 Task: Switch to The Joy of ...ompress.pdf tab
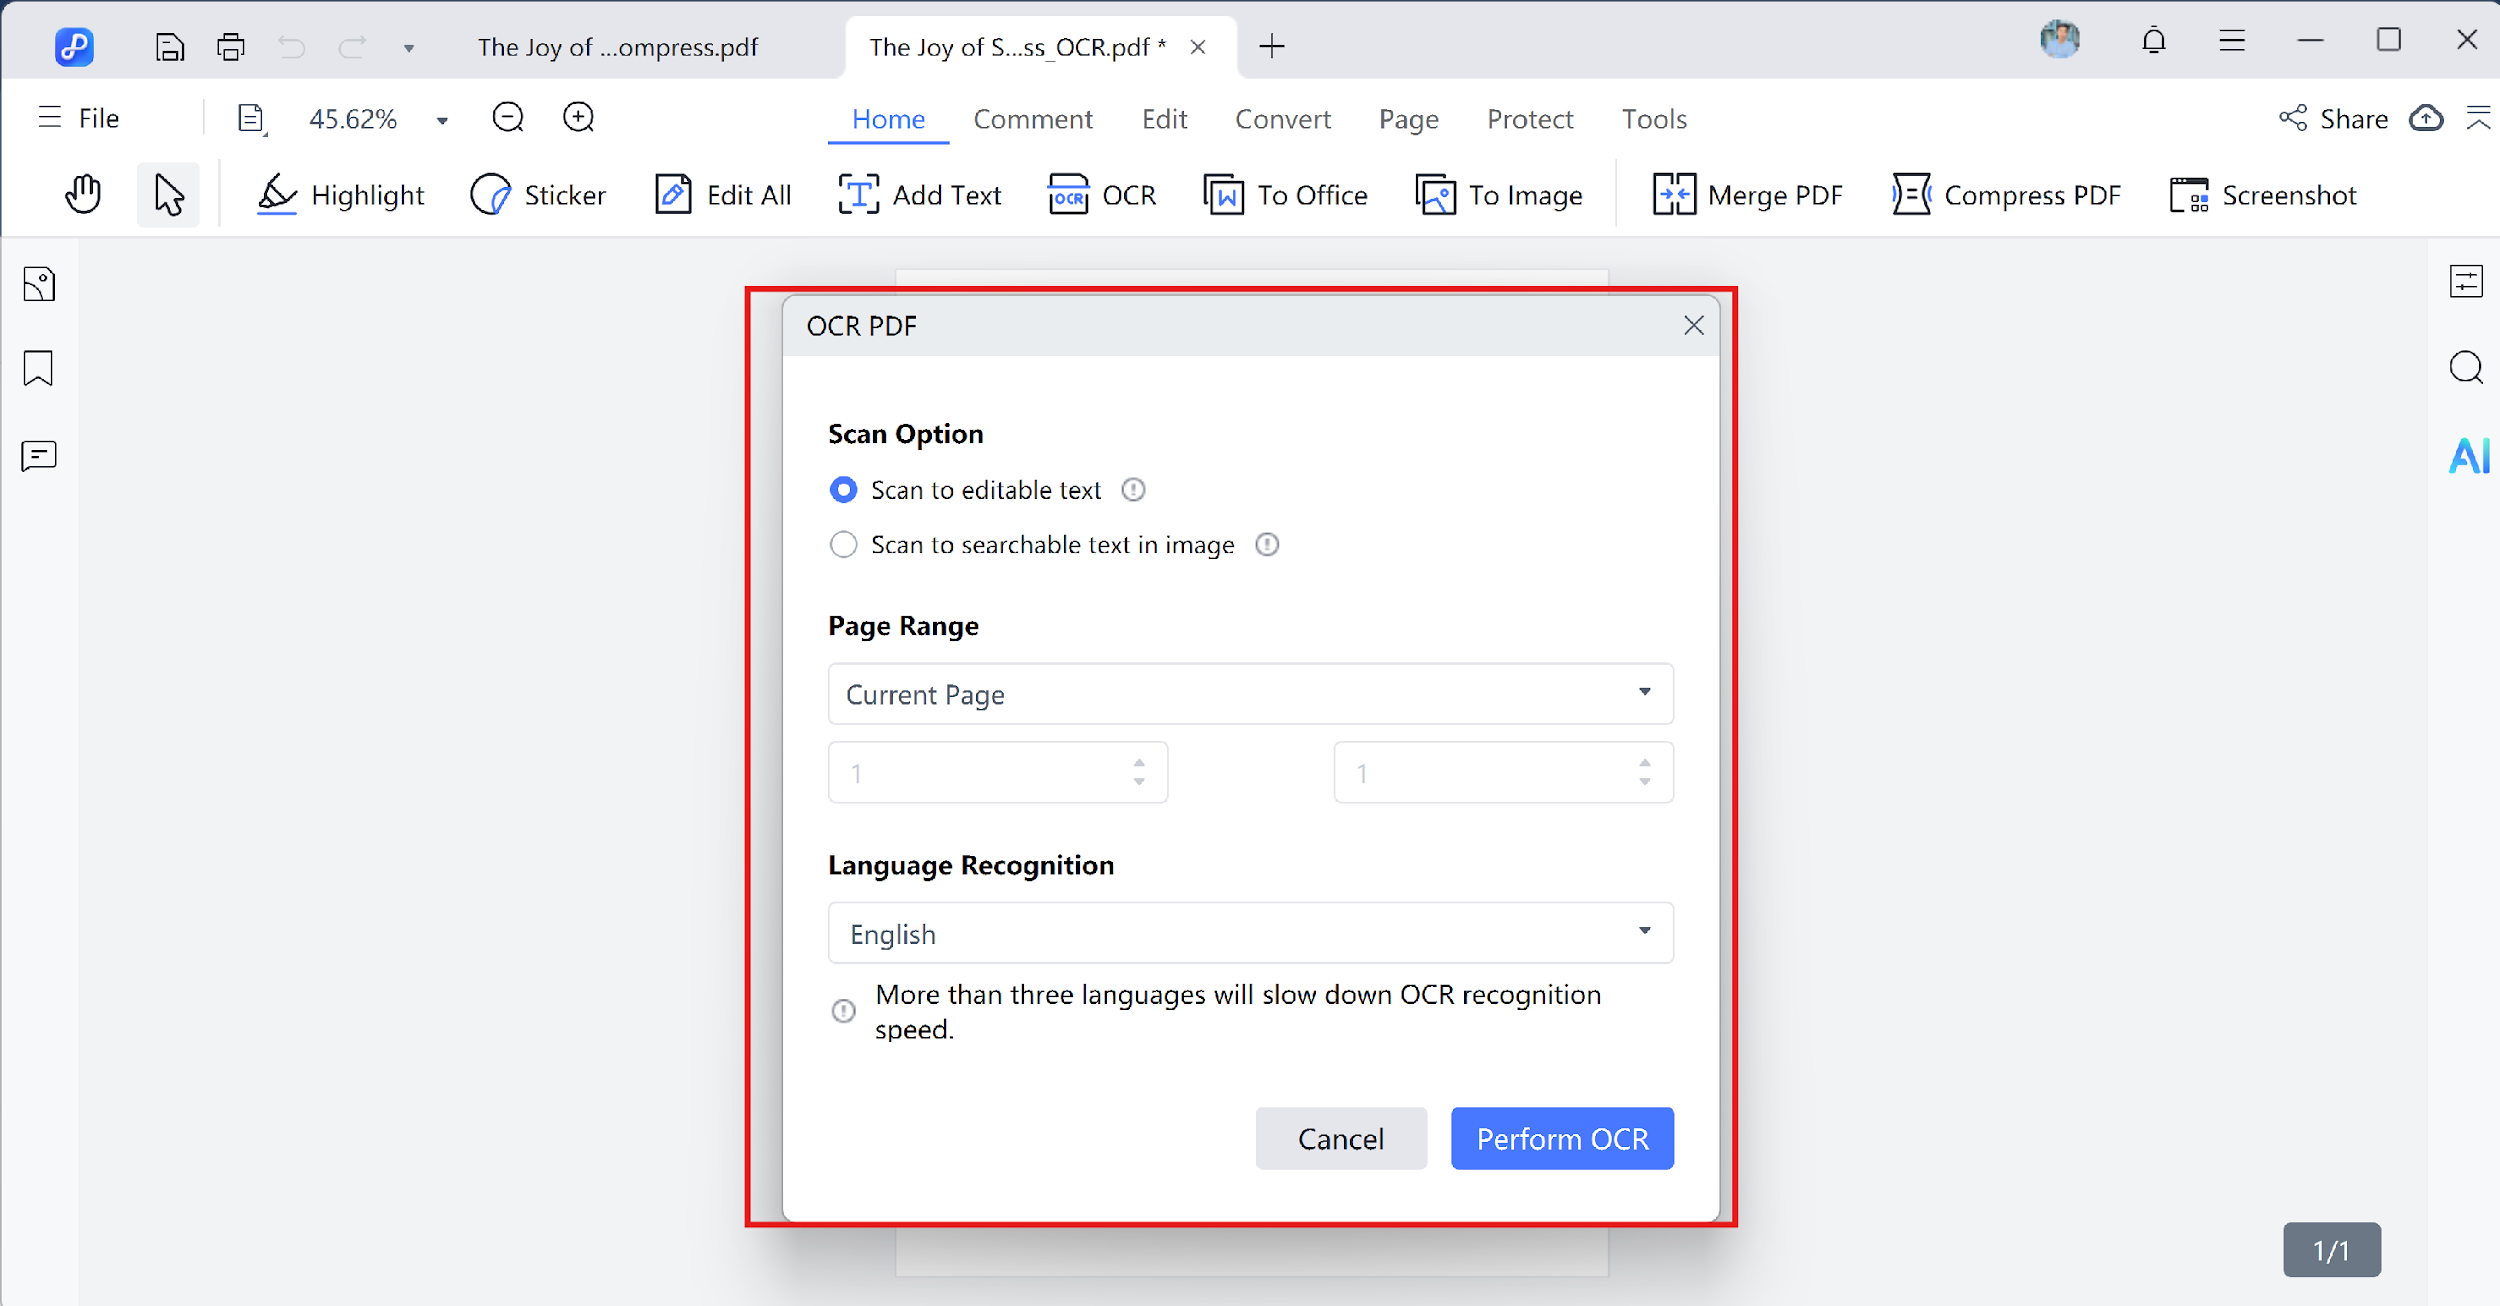[x=617, y=47]
